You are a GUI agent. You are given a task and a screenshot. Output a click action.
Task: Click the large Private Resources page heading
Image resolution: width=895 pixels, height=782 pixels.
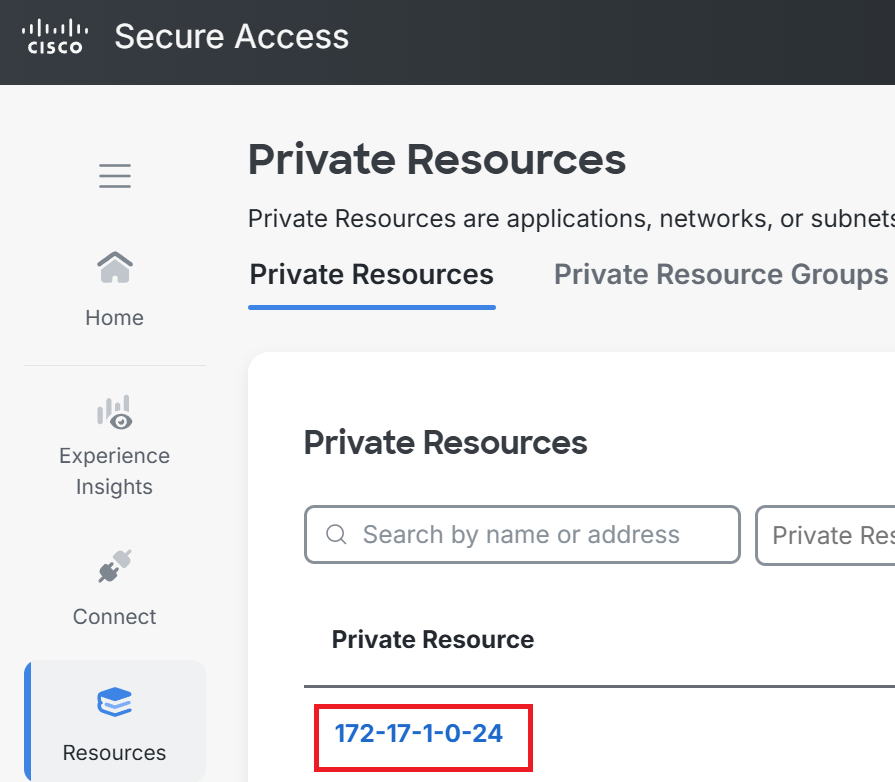(x=437, y=159)
